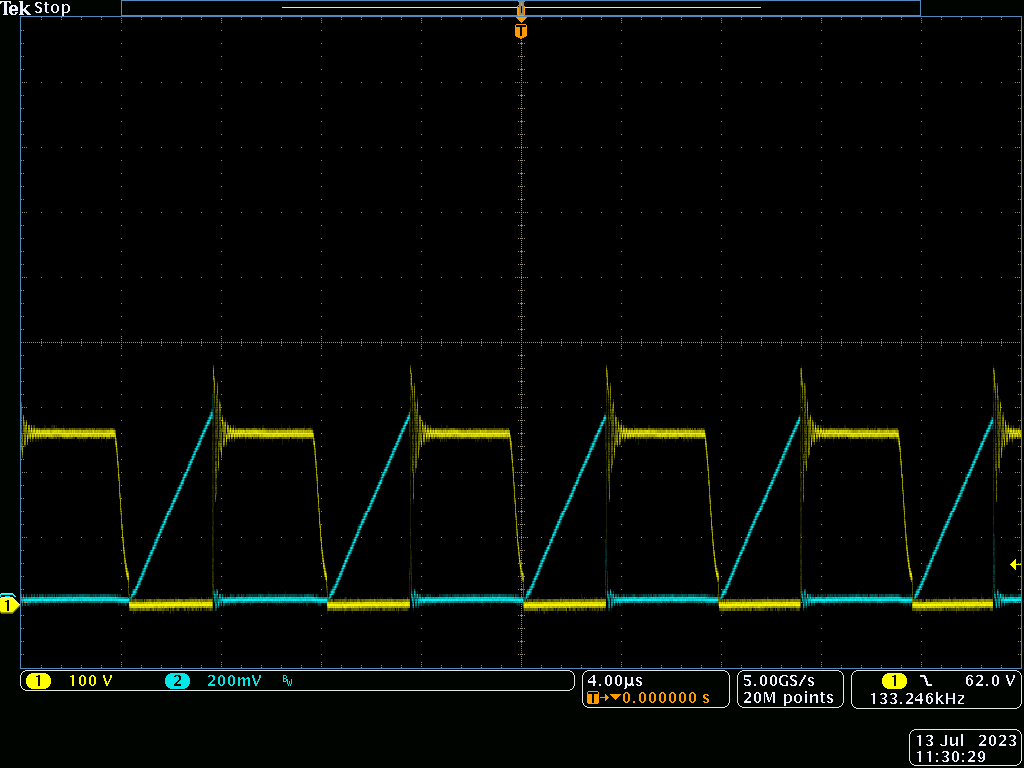Click the bandwidth limit indicator on channel 2
This screenshot has height=768, width=1024.
(x=287, y=680)
